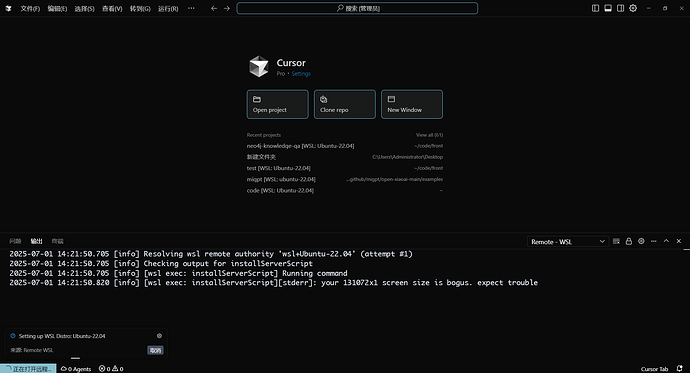Viewport: 690px width, 373px height.
Task: Toggle the primary sidebar layout icon
Action: (595, 8)
